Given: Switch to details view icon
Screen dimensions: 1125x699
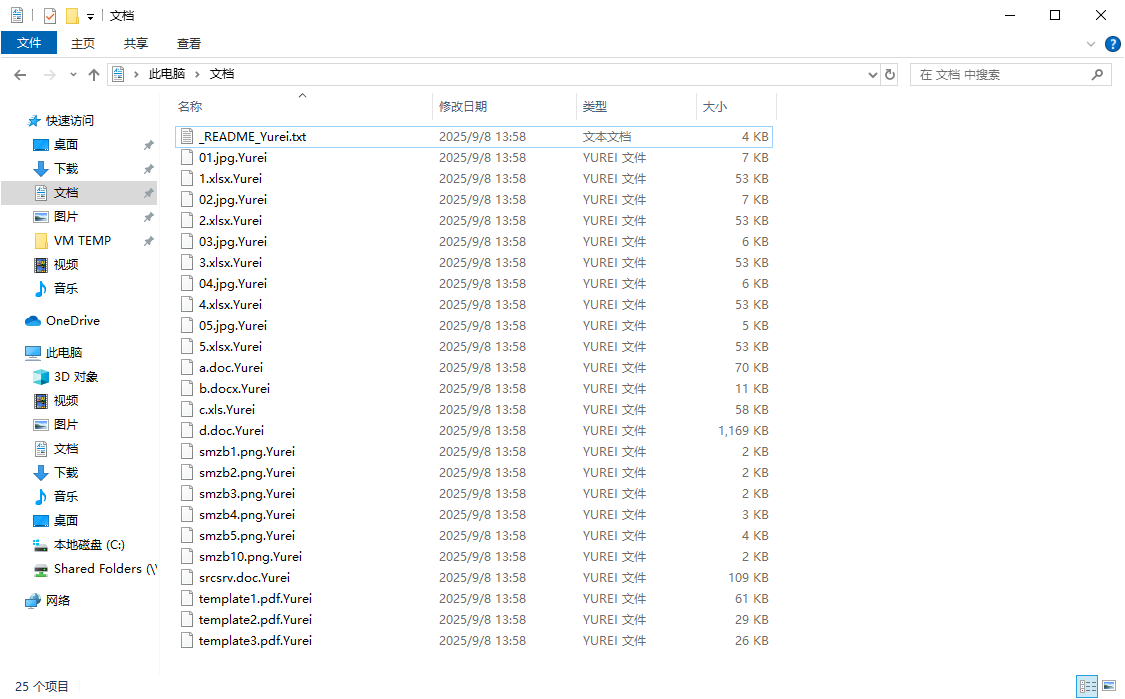Looking at the screenshot, I should coord(1087,686).
